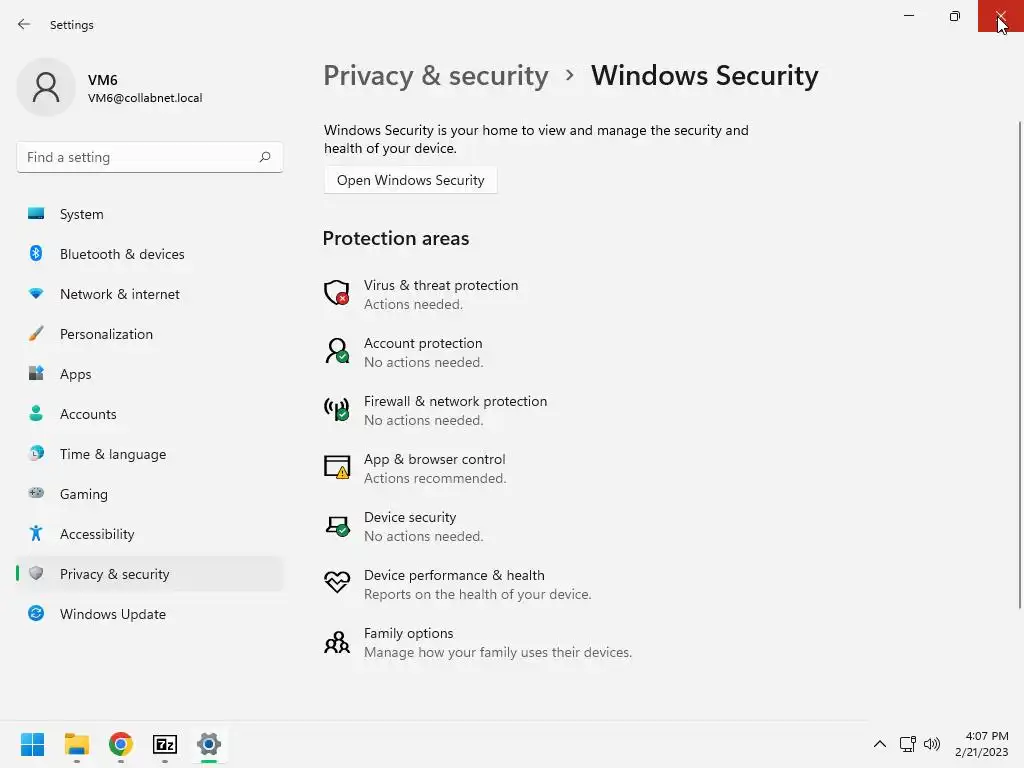The image size is (1024, 768).
Task: Switch to the Accessibility settings section
Action: click(x=97, y=534)
